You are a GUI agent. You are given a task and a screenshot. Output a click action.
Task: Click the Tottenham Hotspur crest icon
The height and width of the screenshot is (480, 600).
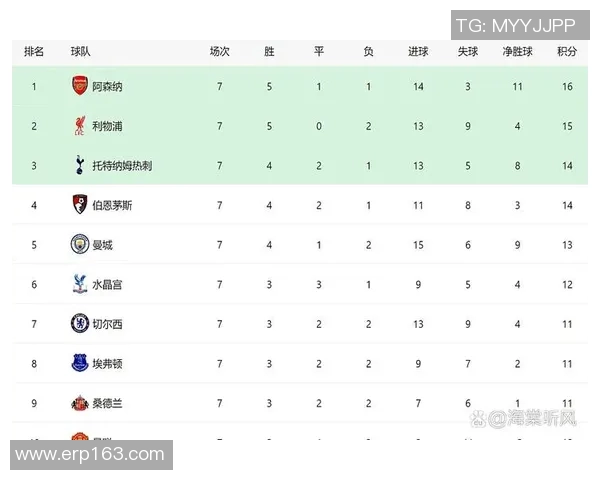(80, 166)
